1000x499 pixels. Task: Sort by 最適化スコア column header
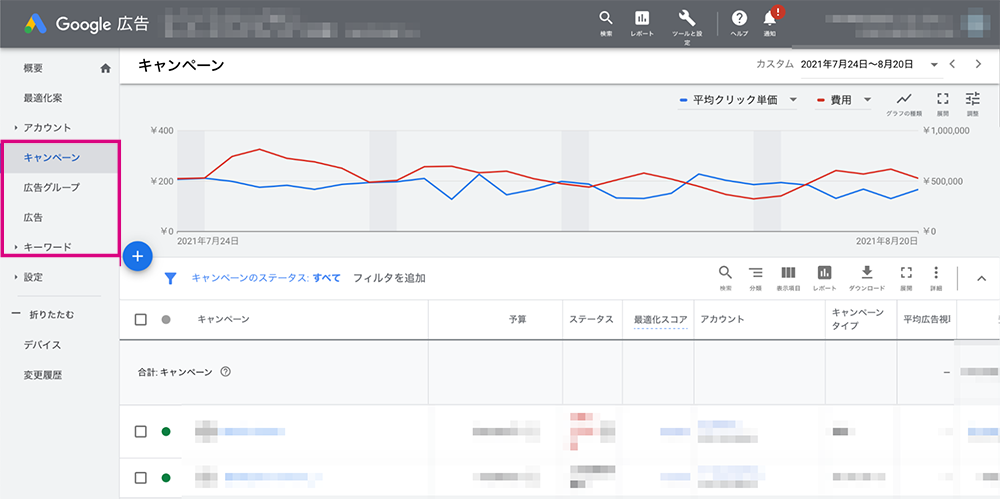tap(661, 320)
